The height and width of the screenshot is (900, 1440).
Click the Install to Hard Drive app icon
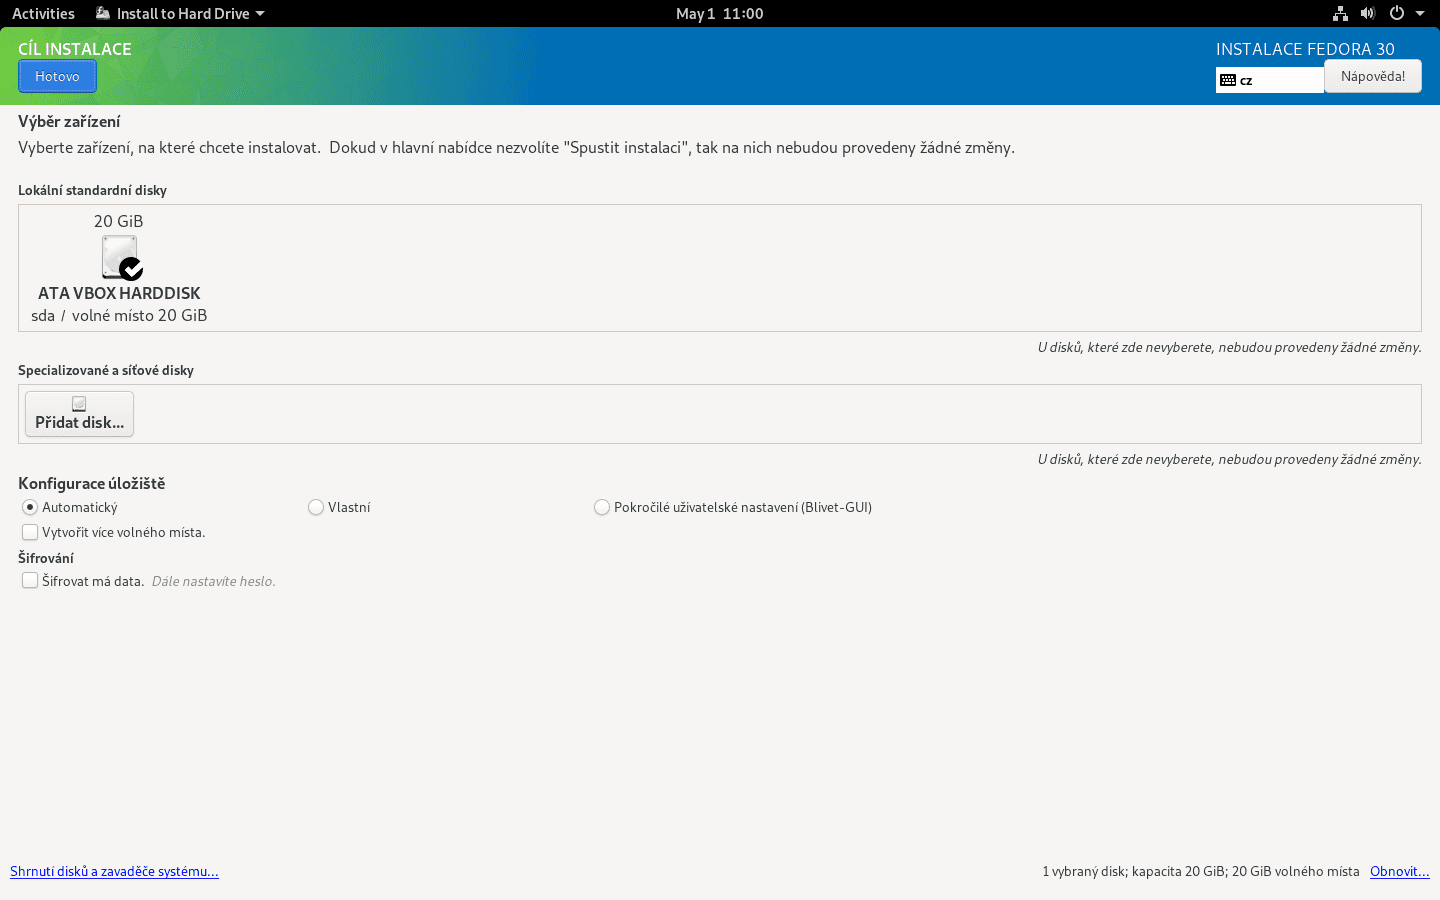[x=103, y=13]
